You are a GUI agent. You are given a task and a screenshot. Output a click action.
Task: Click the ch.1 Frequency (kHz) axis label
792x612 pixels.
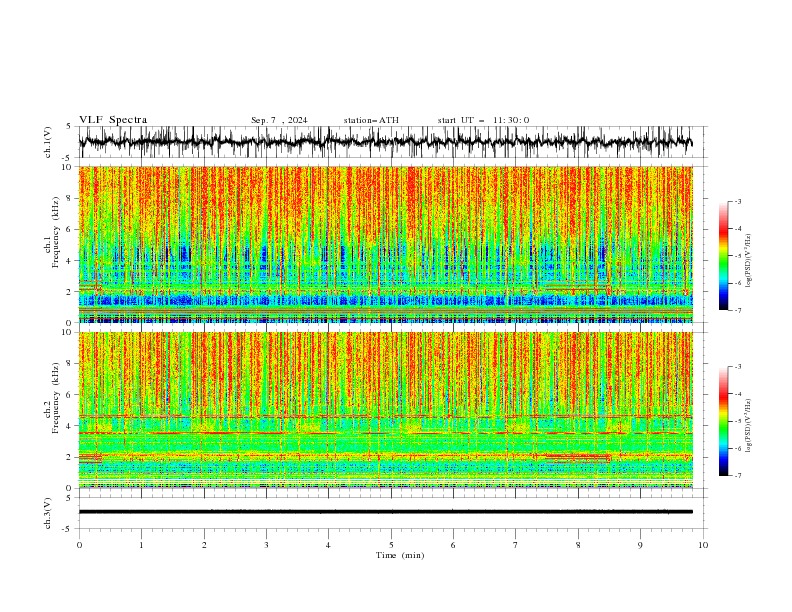pyautogui.click(x=51, y=233)
